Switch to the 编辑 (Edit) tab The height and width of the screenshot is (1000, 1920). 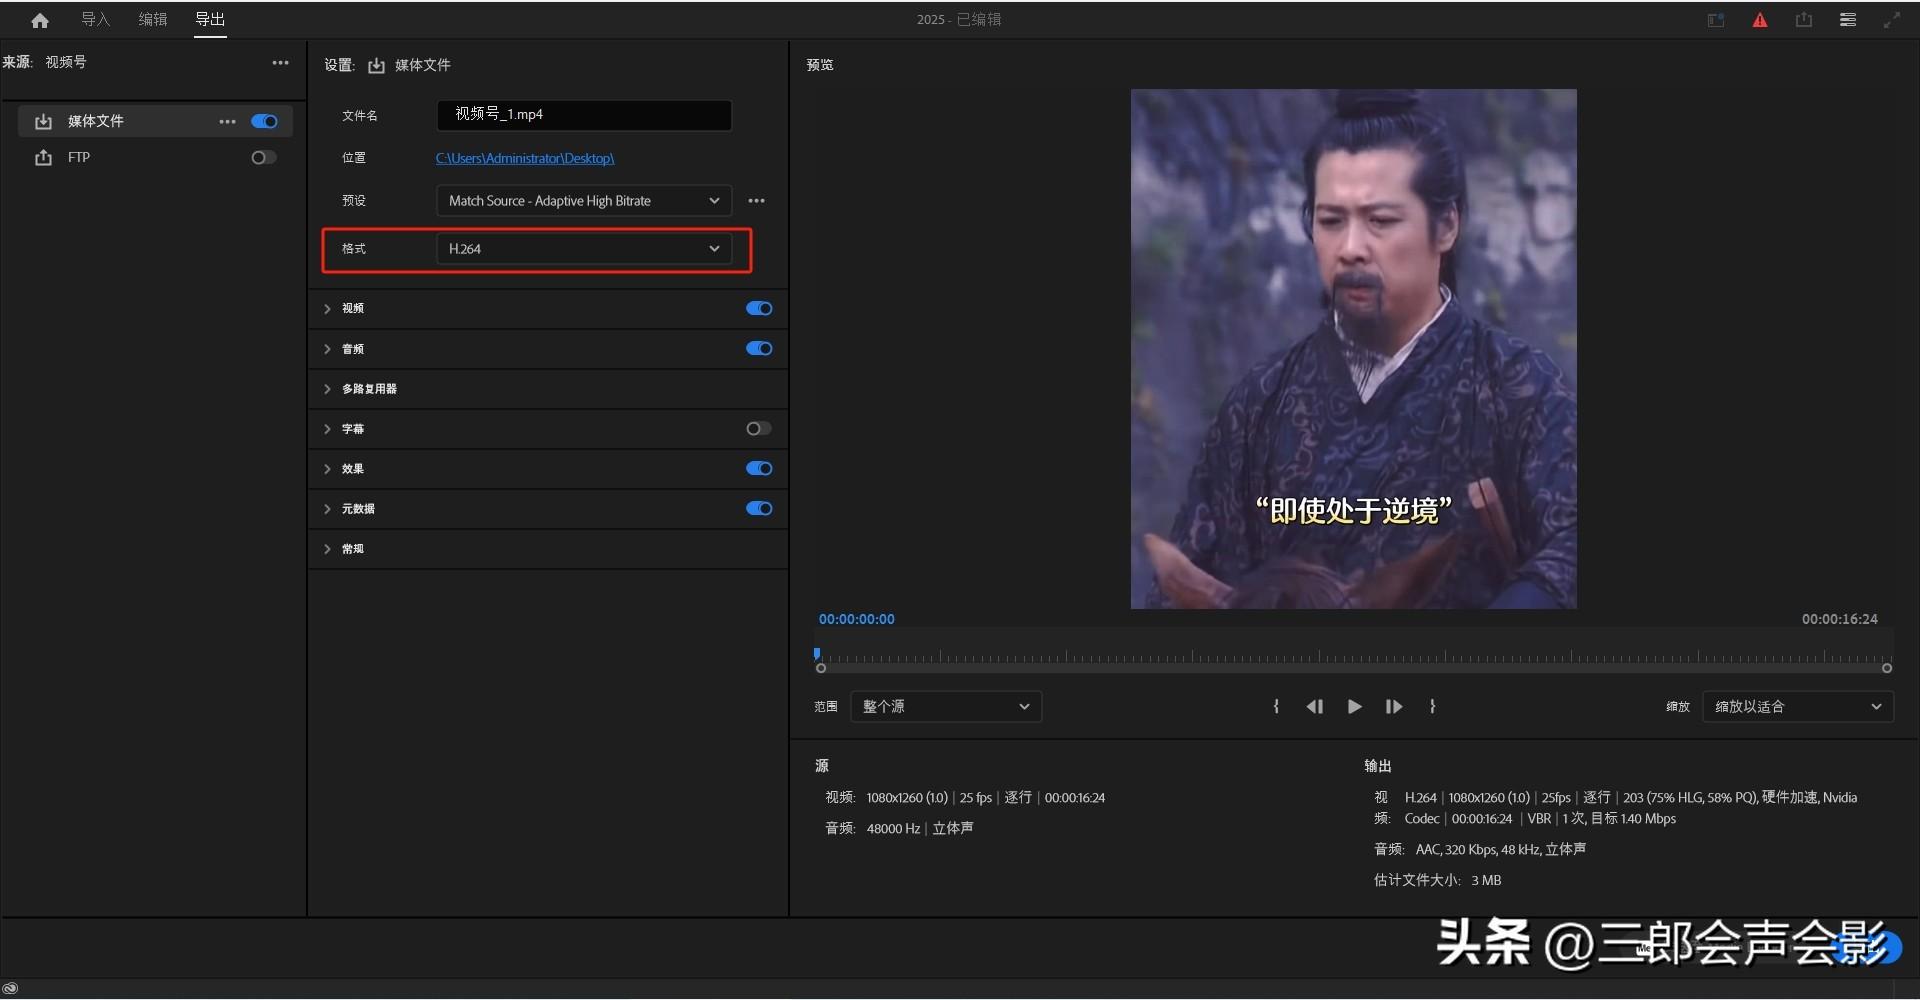[x=153, y=19]
